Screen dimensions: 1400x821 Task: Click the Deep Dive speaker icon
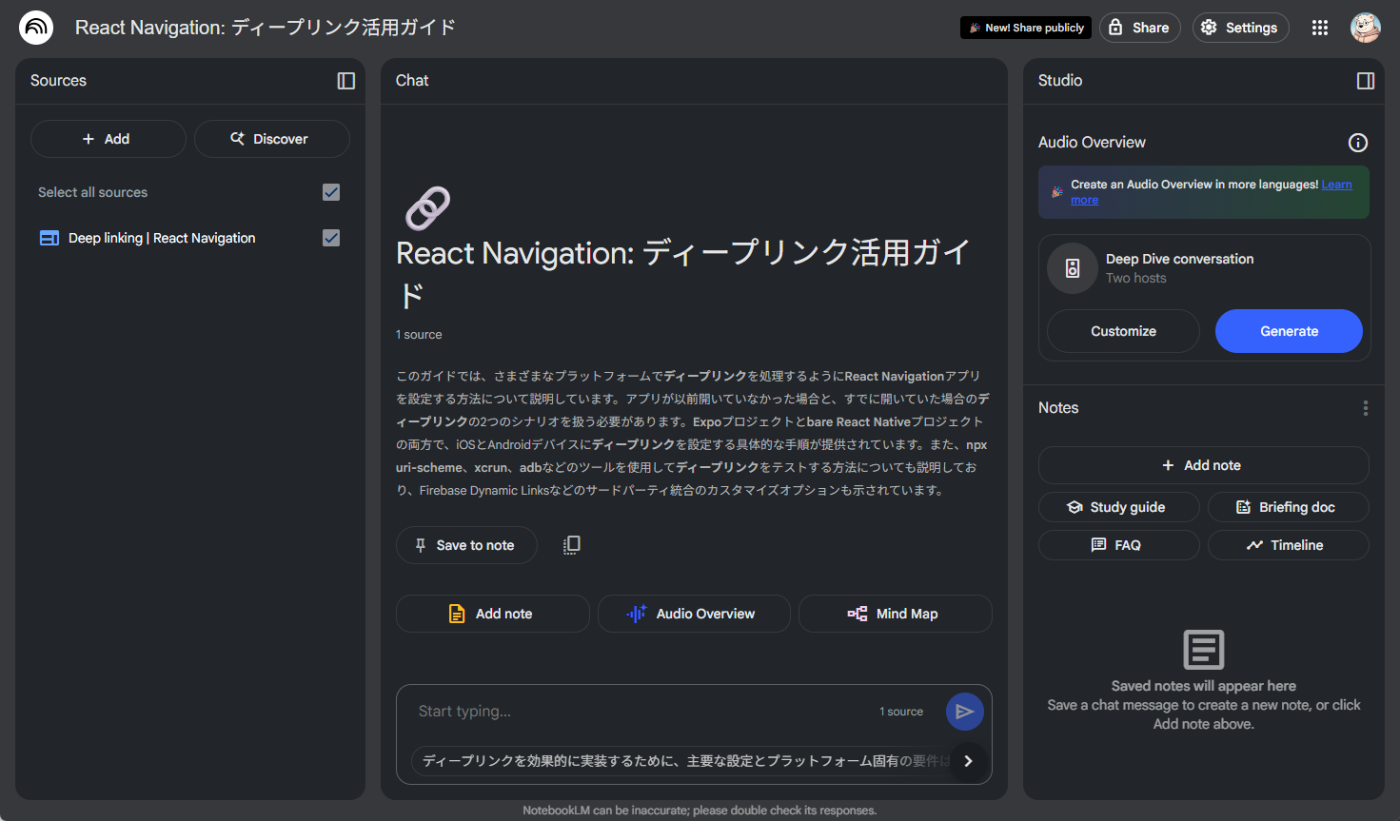(1072, 268)
